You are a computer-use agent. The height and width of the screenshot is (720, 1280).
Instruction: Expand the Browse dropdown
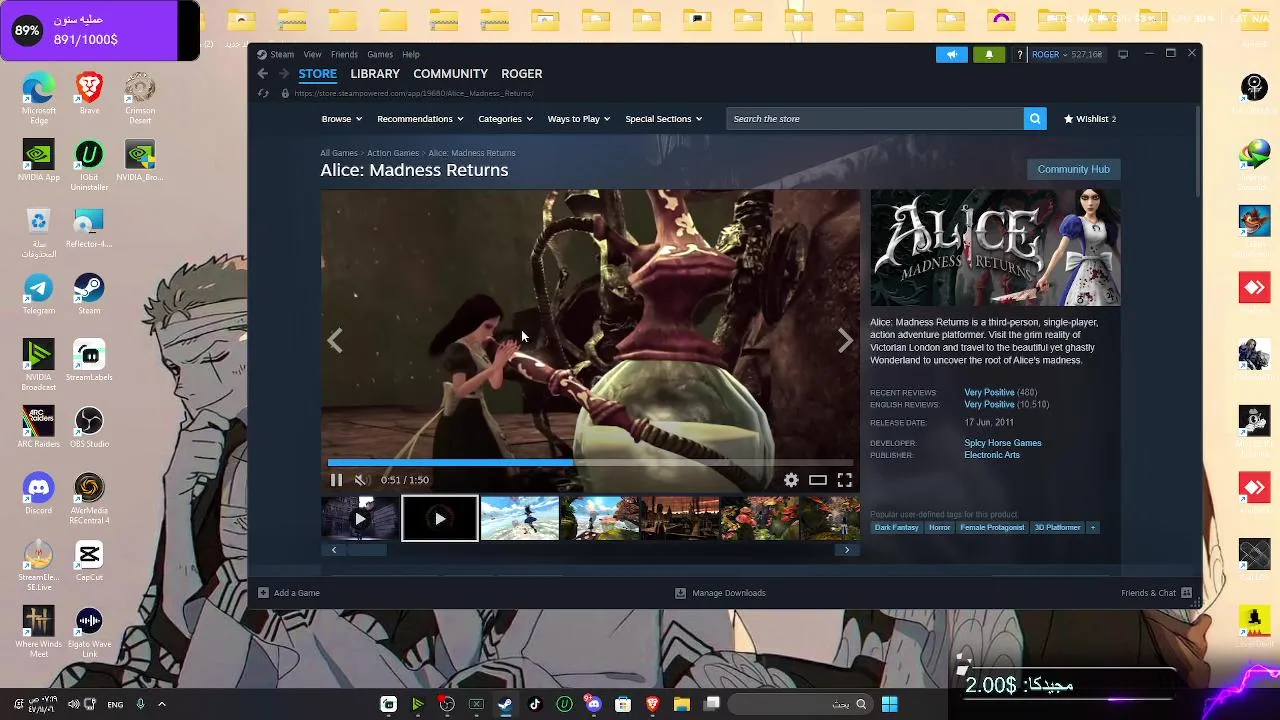[342, 119]
